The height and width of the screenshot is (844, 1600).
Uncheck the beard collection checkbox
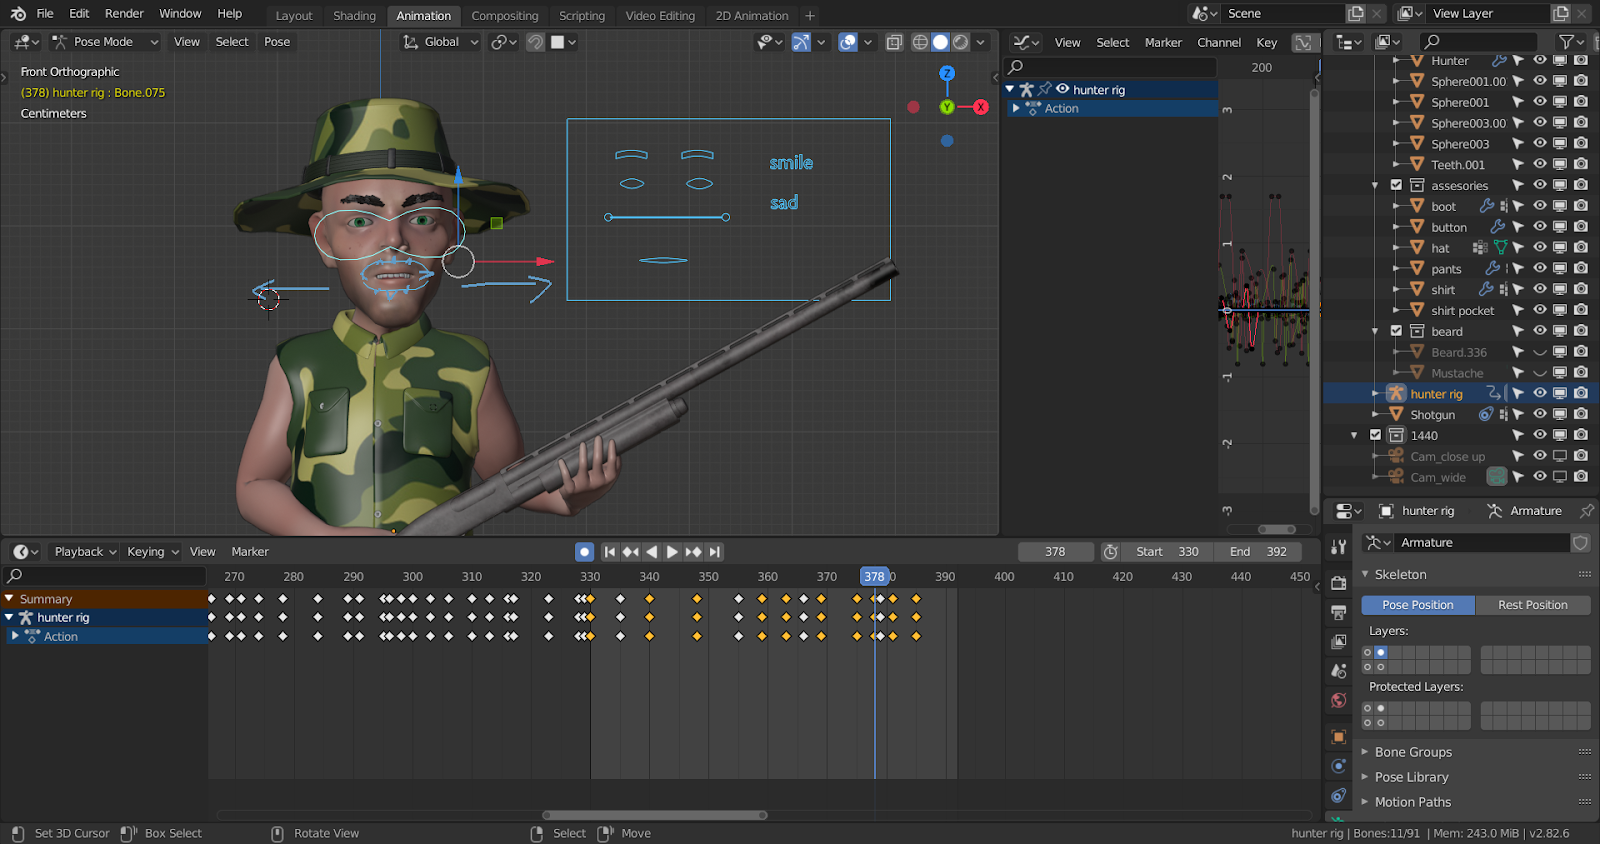click(x=1396, y=331)
